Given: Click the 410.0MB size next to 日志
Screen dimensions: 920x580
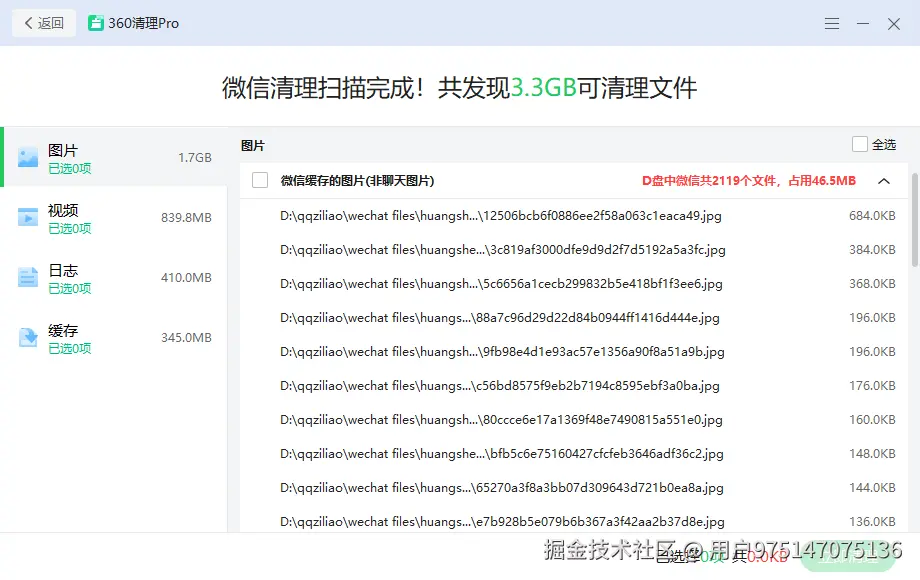Looking at the screenshot, I should tap(186, 277).
